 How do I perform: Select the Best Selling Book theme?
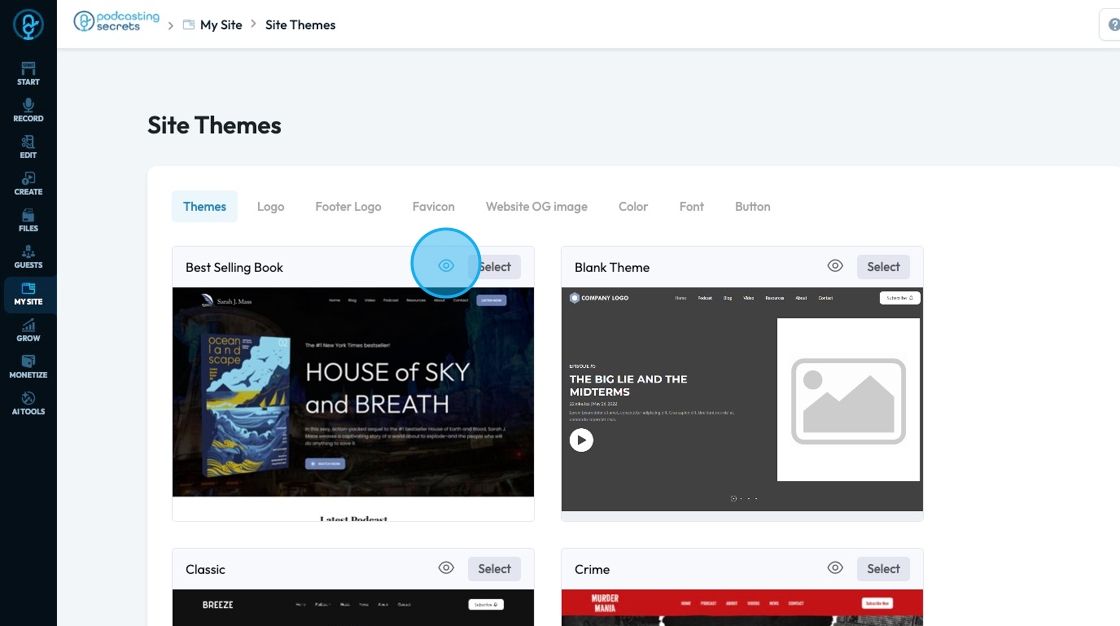pos(494,267)
